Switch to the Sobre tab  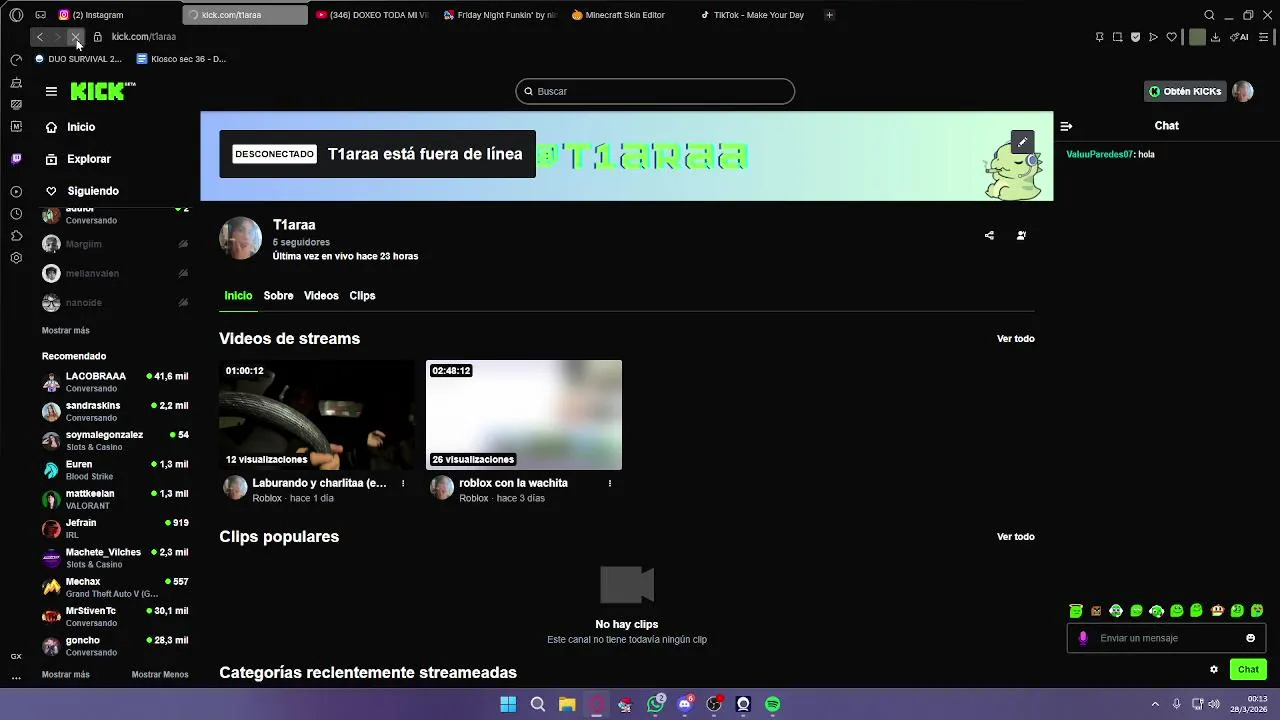pyautogui.click(x=278, y=296)
